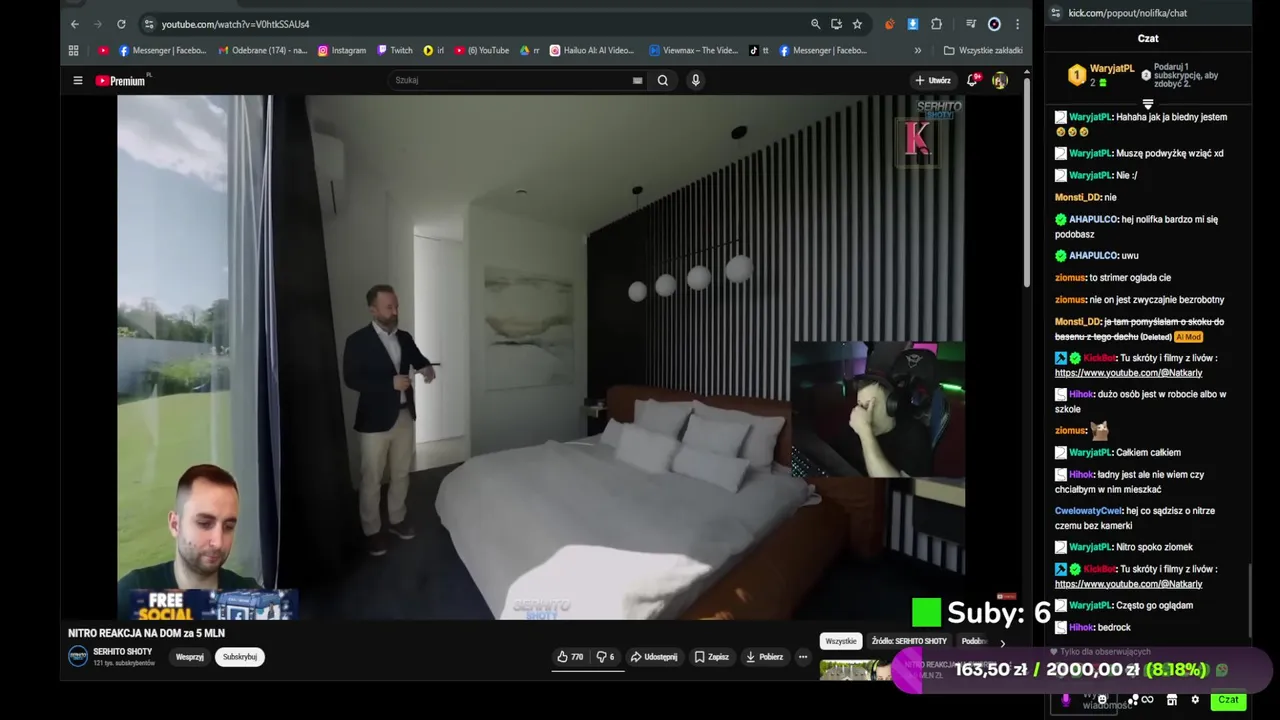The image size is (1280, 720).
Task: Open the suggested video thumbnail below chips
Action: coord(855,670)
